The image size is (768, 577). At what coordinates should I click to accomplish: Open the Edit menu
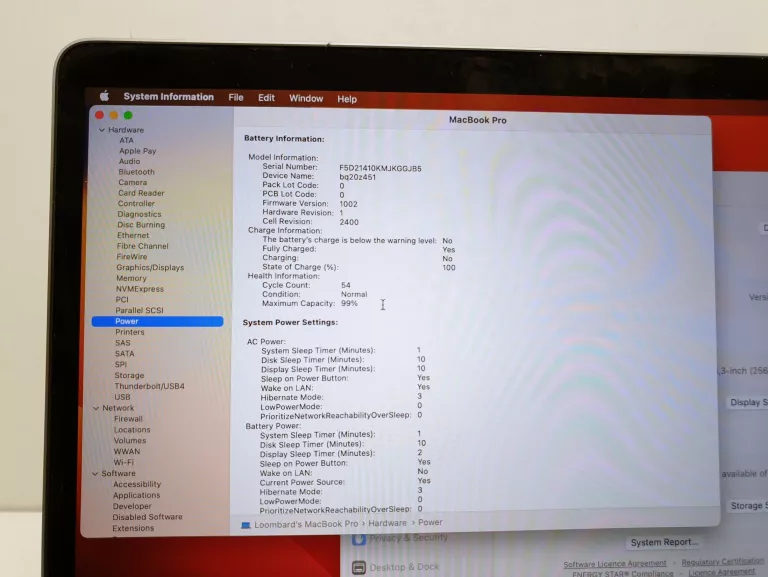coord(266,98)
